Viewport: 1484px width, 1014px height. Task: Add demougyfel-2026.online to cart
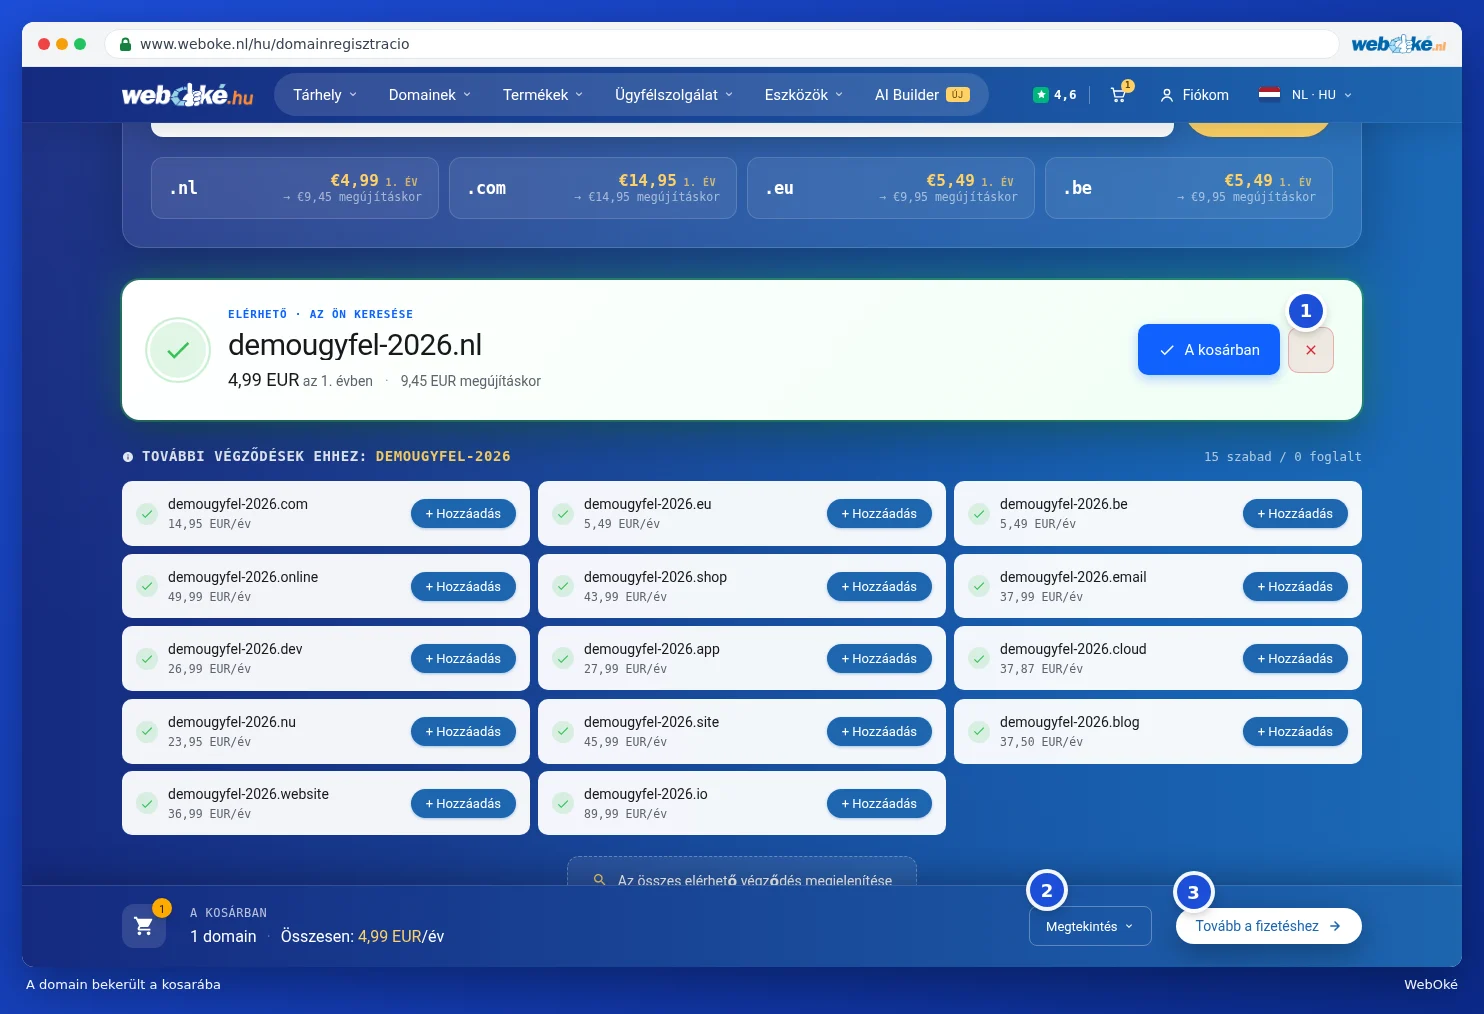coord(463,587)
